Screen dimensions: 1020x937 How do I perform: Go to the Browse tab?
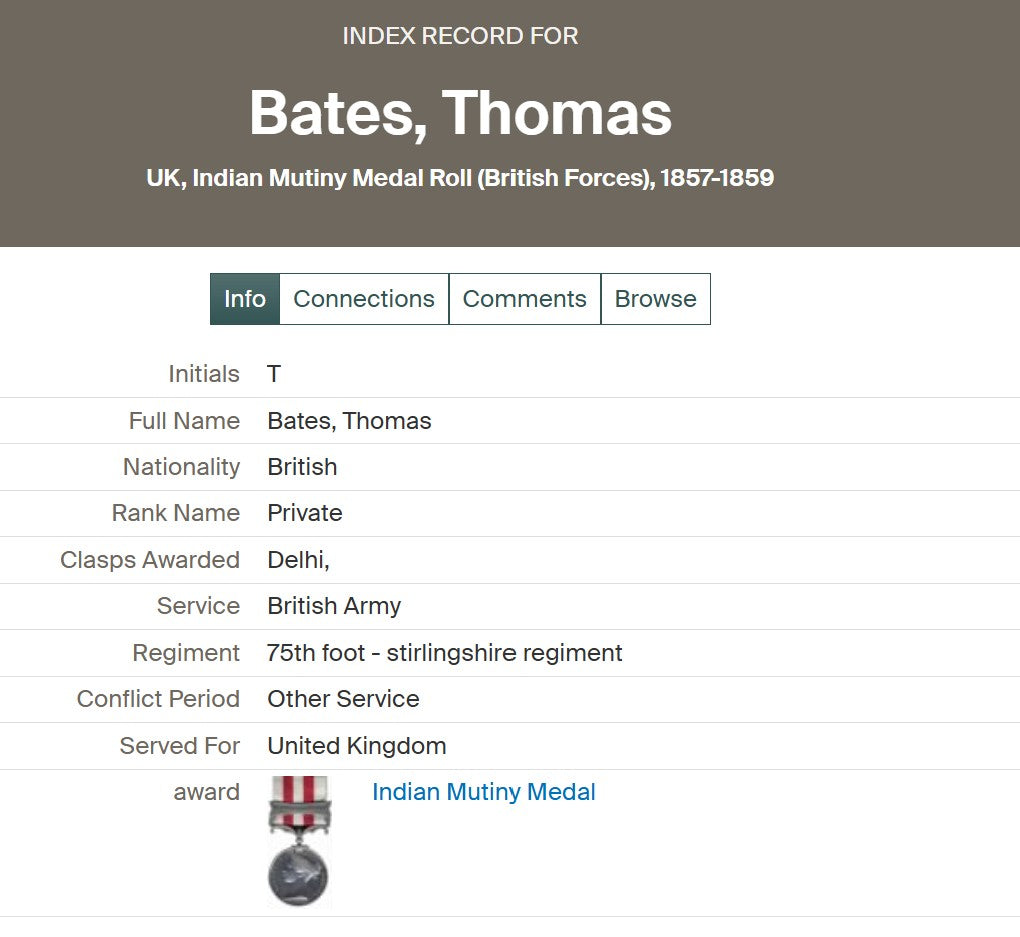(x=655, y=299)
